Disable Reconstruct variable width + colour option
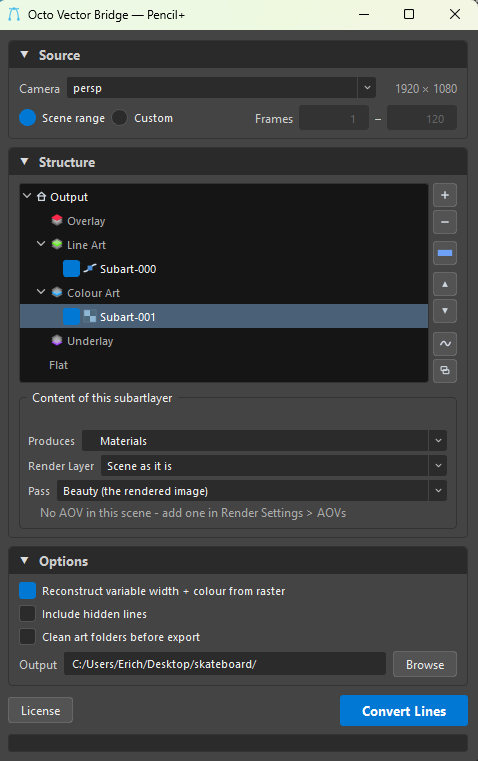The width and height of the screenshot is (478, 761). click(x=27, y=591)
